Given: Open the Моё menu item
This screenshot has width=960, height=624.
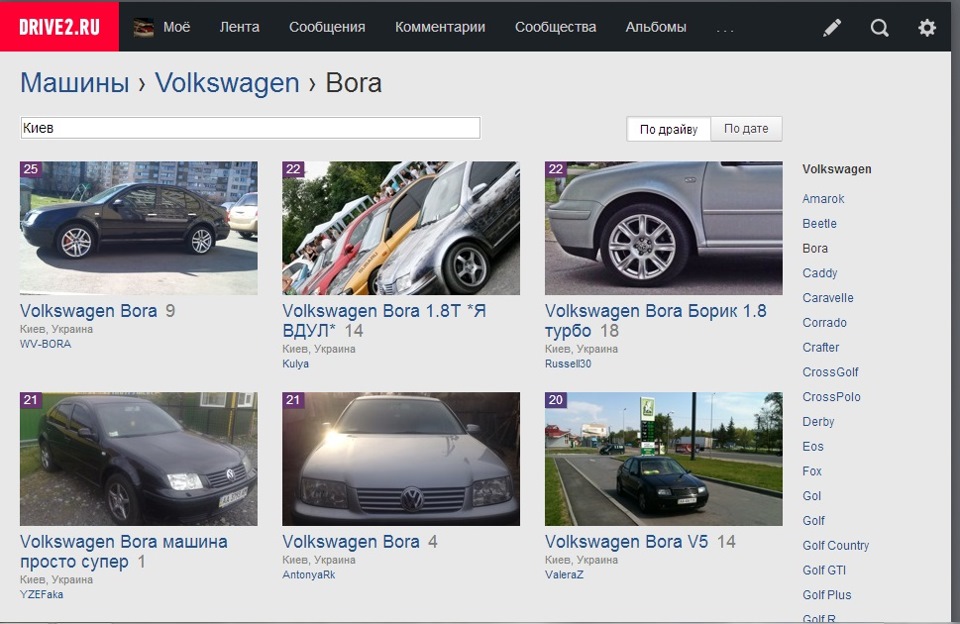Looking at the screenshot, I should click(176, 27).
